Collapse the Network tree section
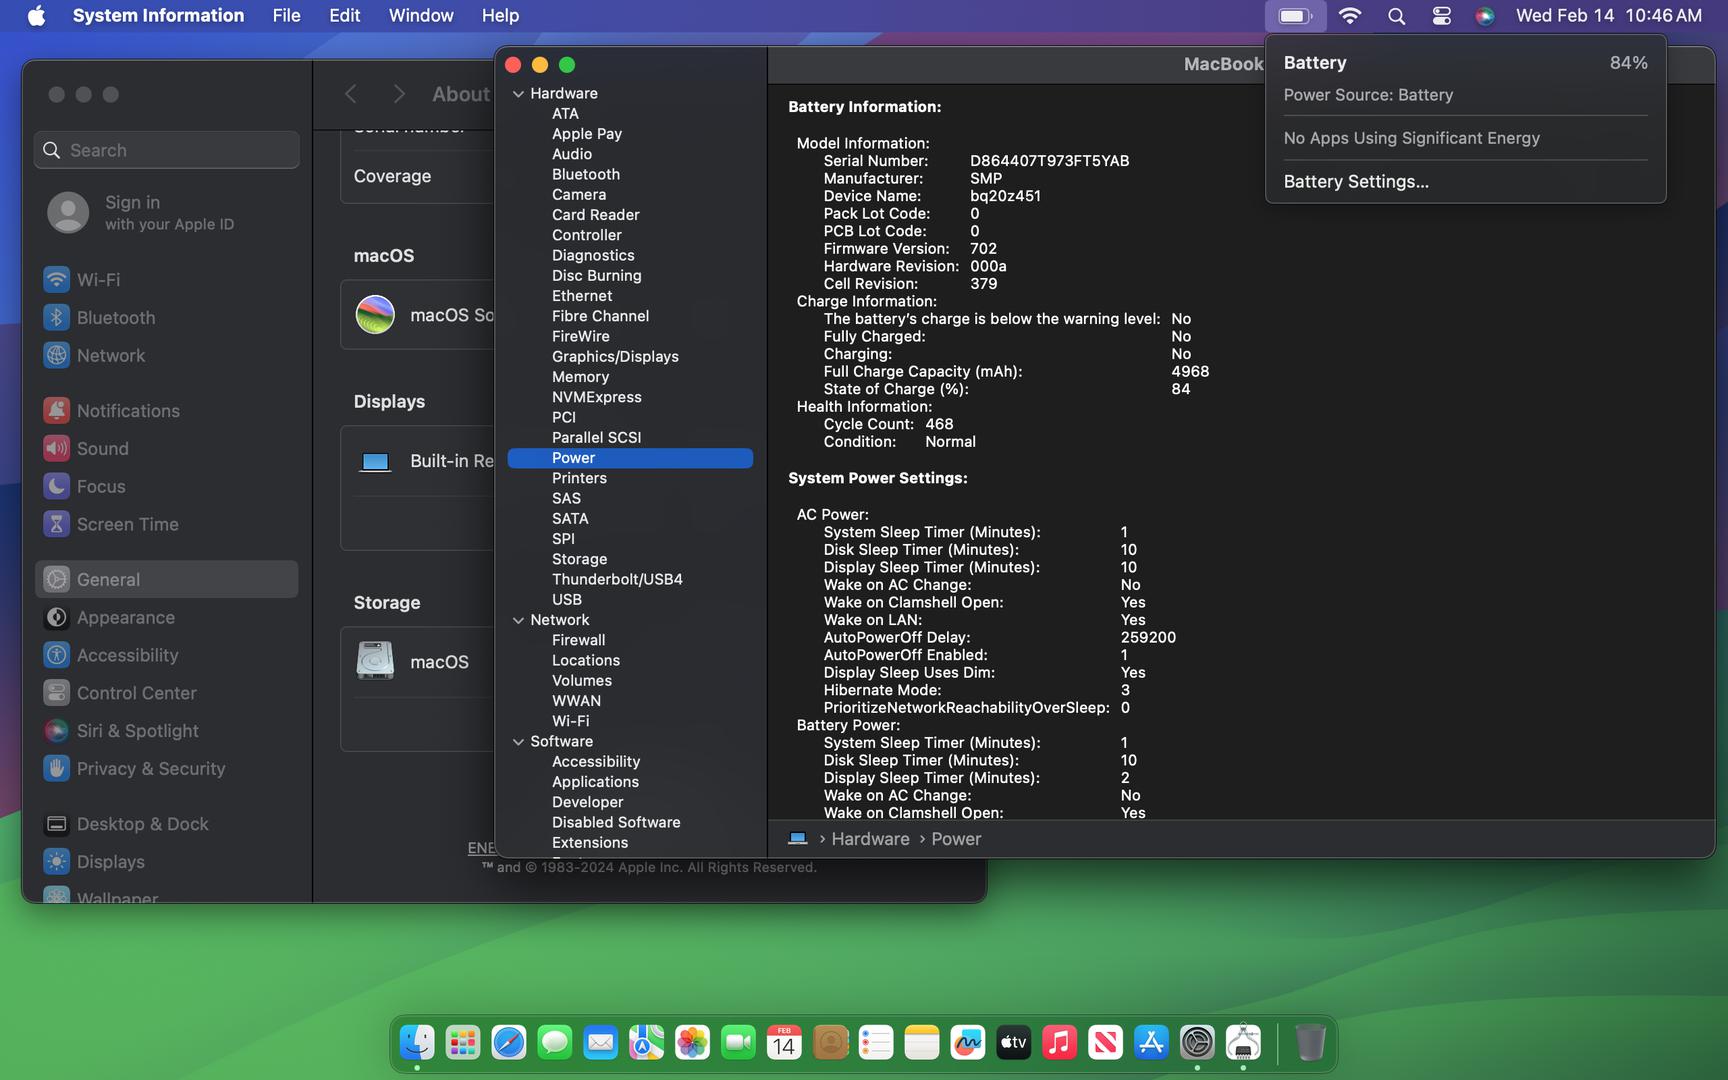The image size is (1728, 1080). pos(518,621)
